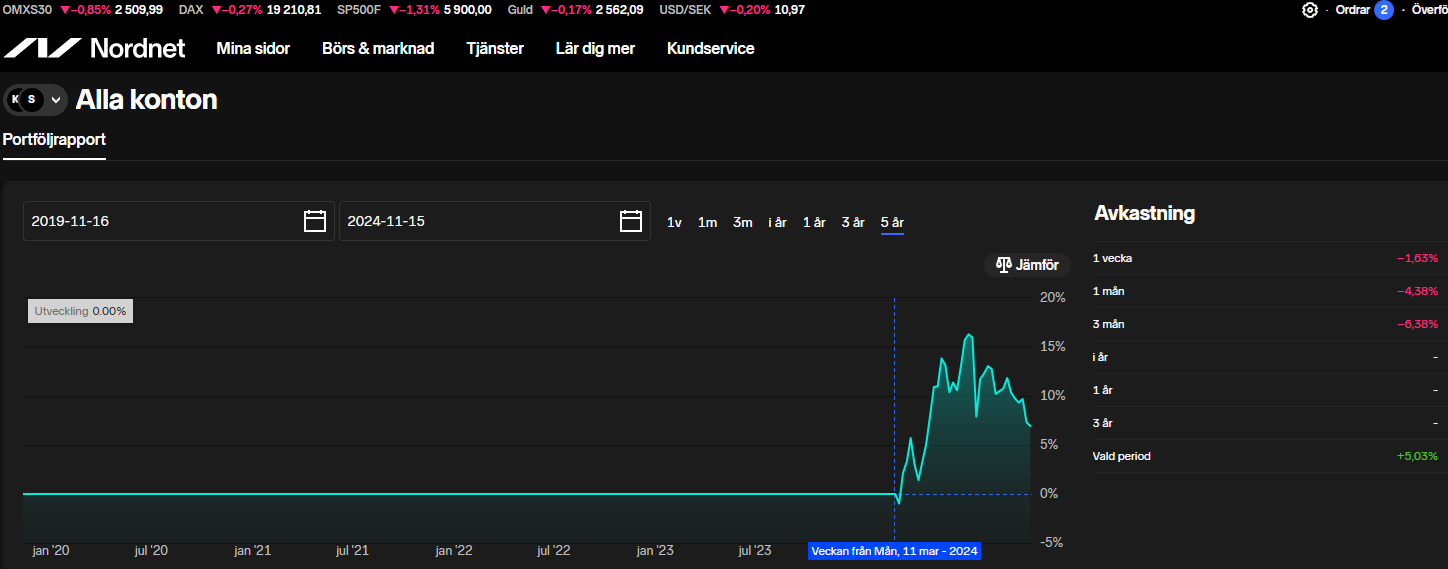Open the Börs & marknad menu
1448x569 pixels.
tap(378, 48)
